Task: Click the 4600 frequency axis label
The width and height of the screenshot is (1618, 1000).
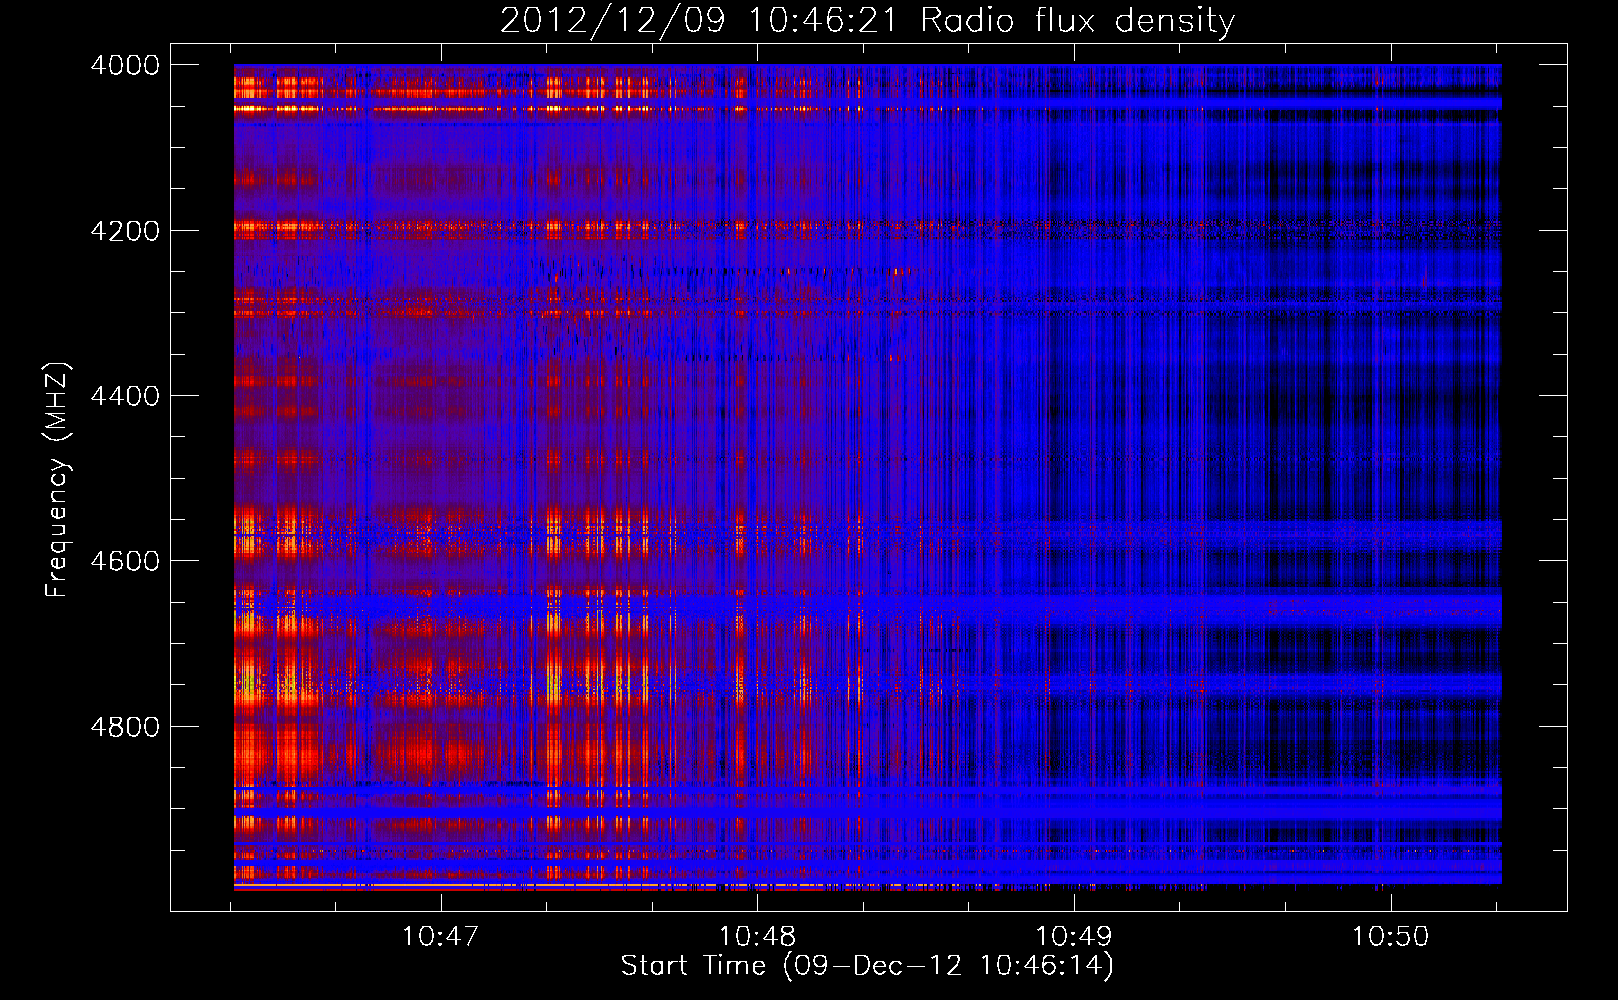Action: tap(125, 561)
